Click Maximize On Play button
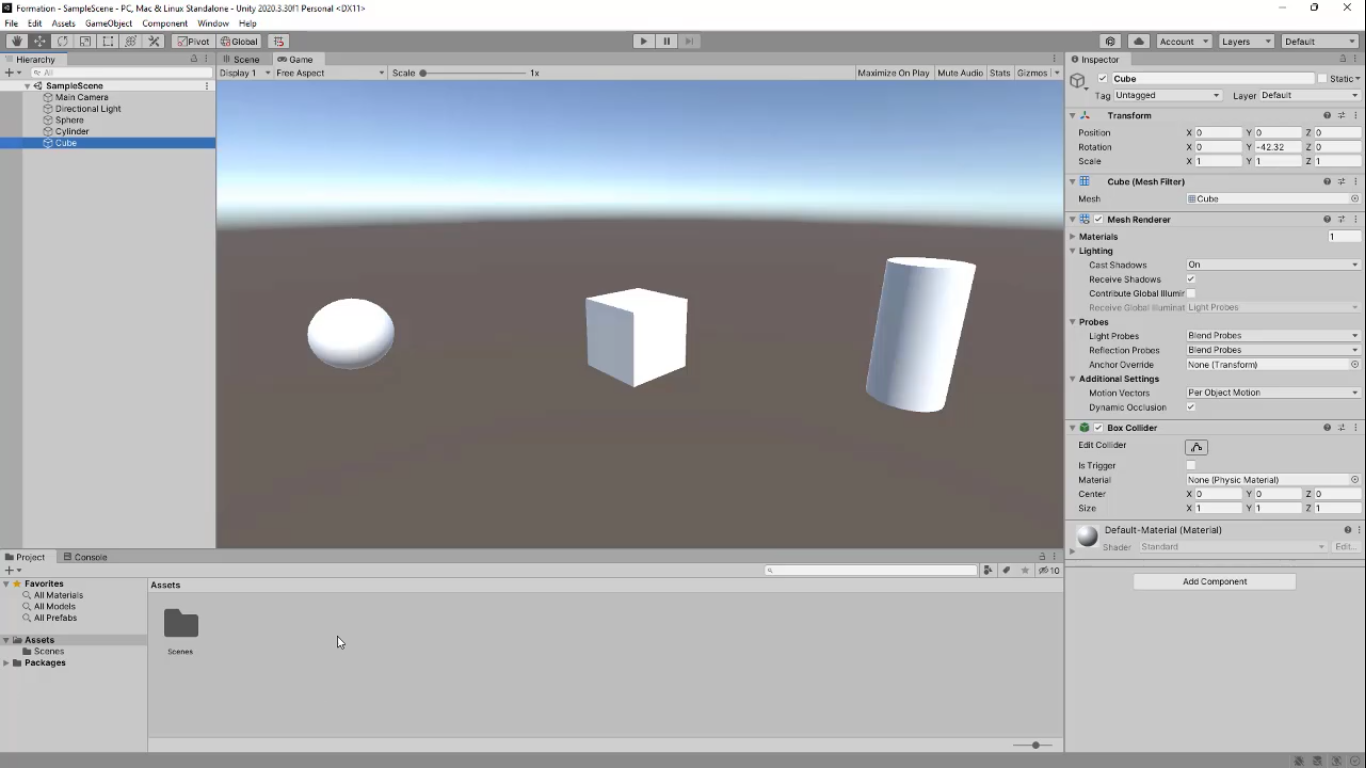The image size is (1366, 768). (x=893, y=73)
